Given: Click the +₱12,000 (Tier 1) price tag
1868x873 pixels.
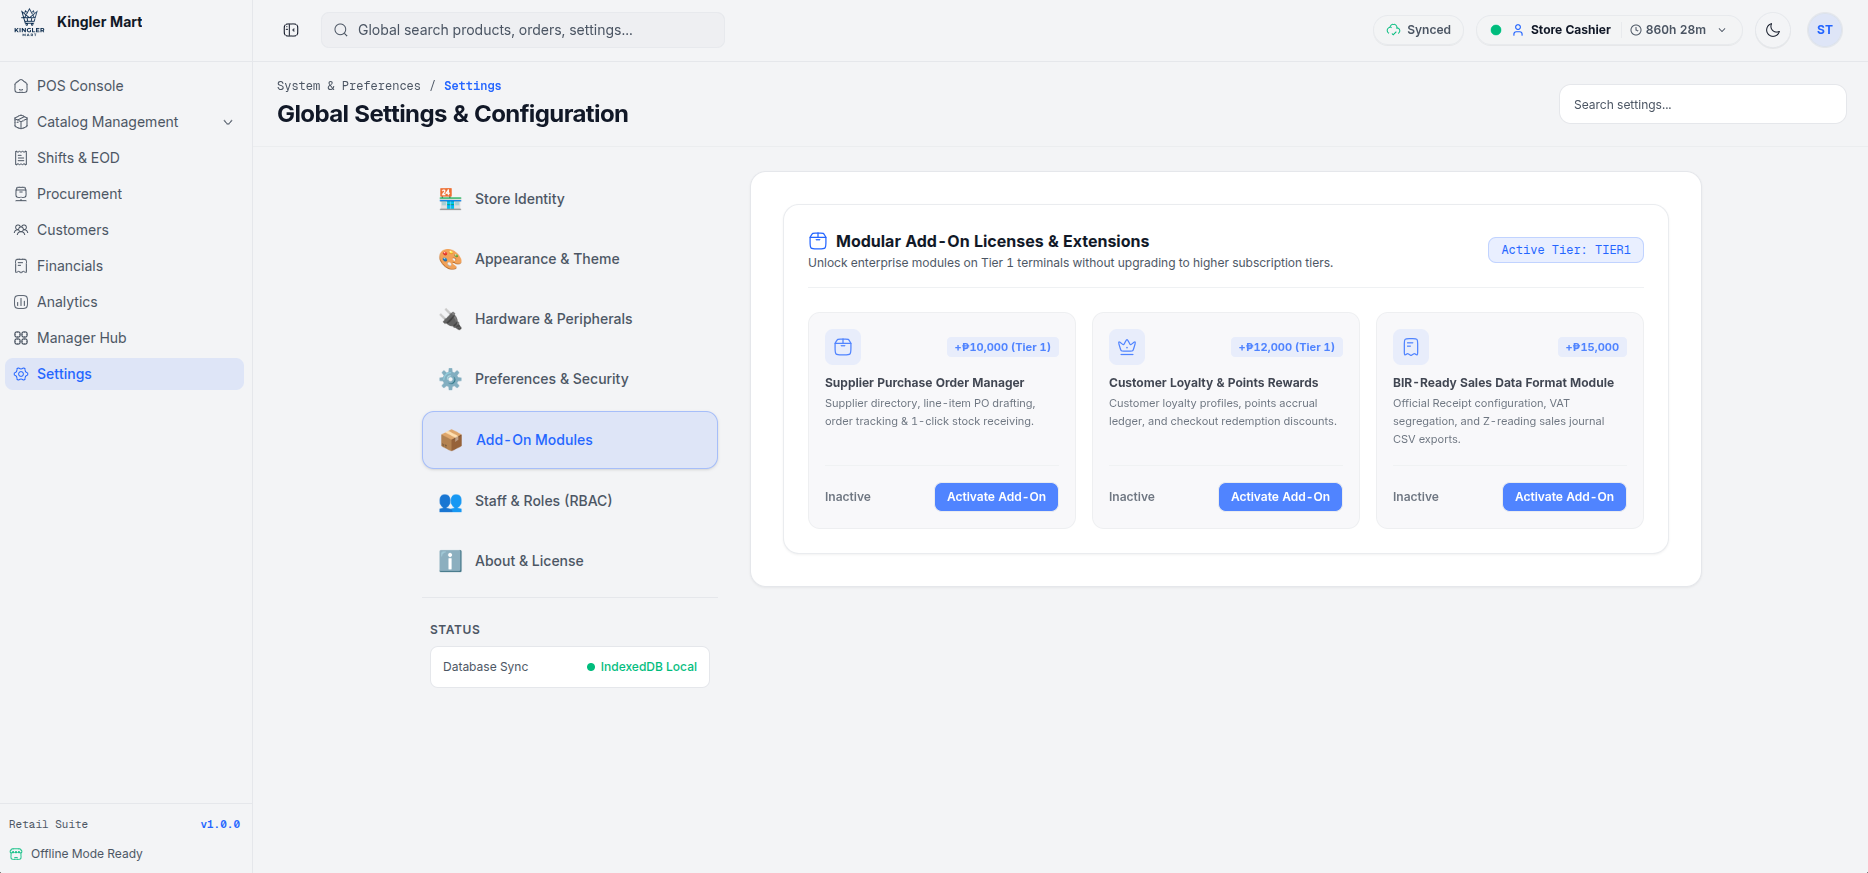Looking at the screenshot, I should [x=1287, y=347].
